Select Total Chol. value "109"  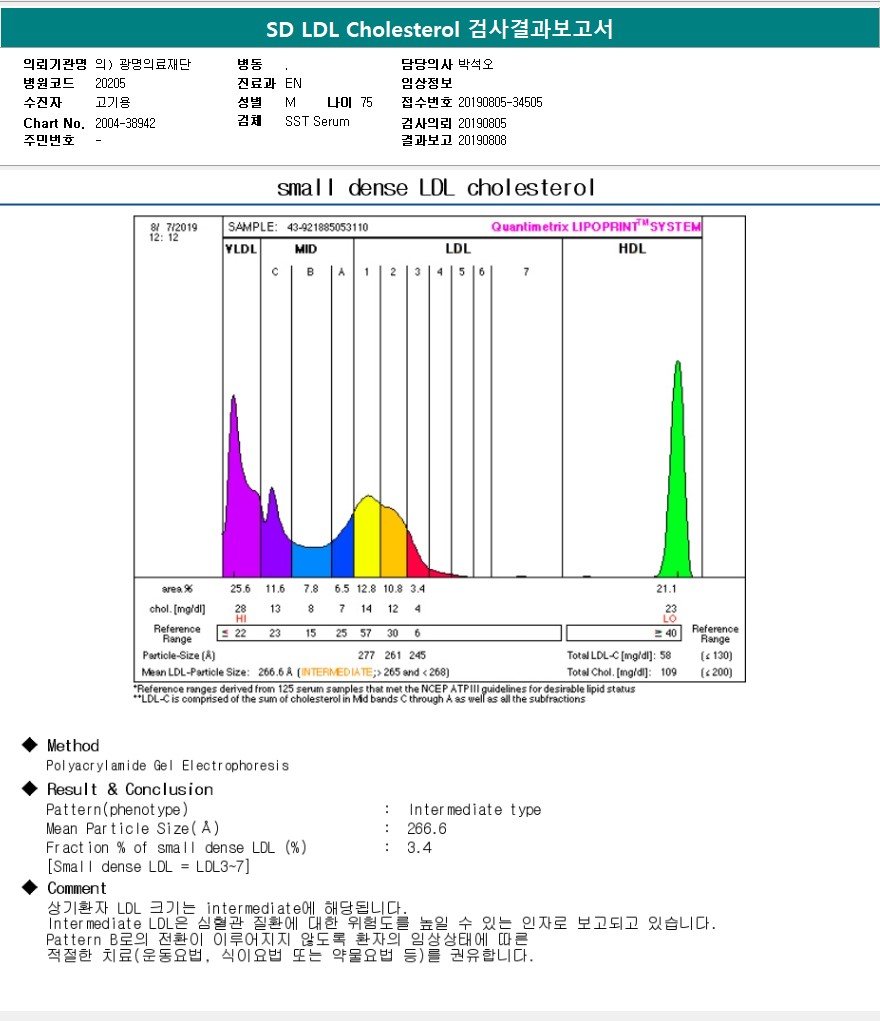point(668,672)
